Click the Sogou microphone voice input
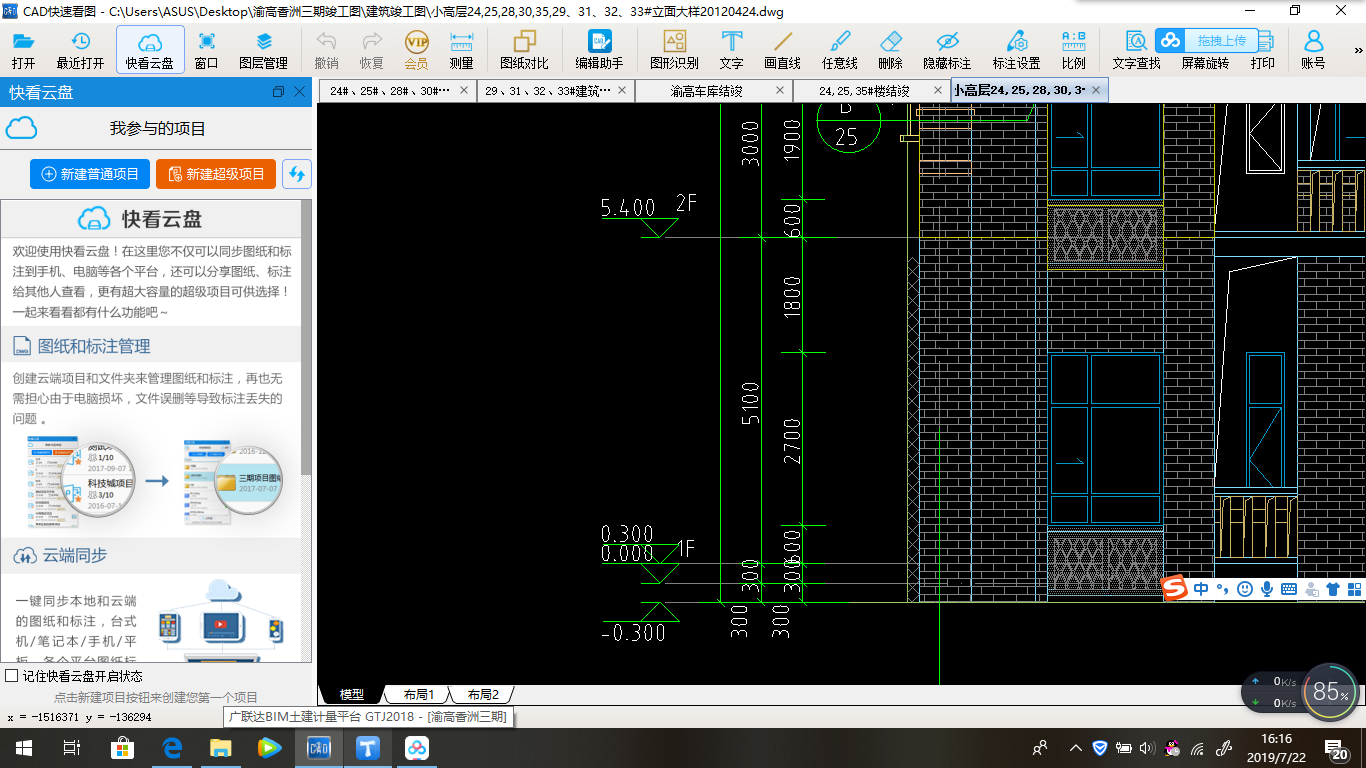1366x768 pixels. point(1266,589)
